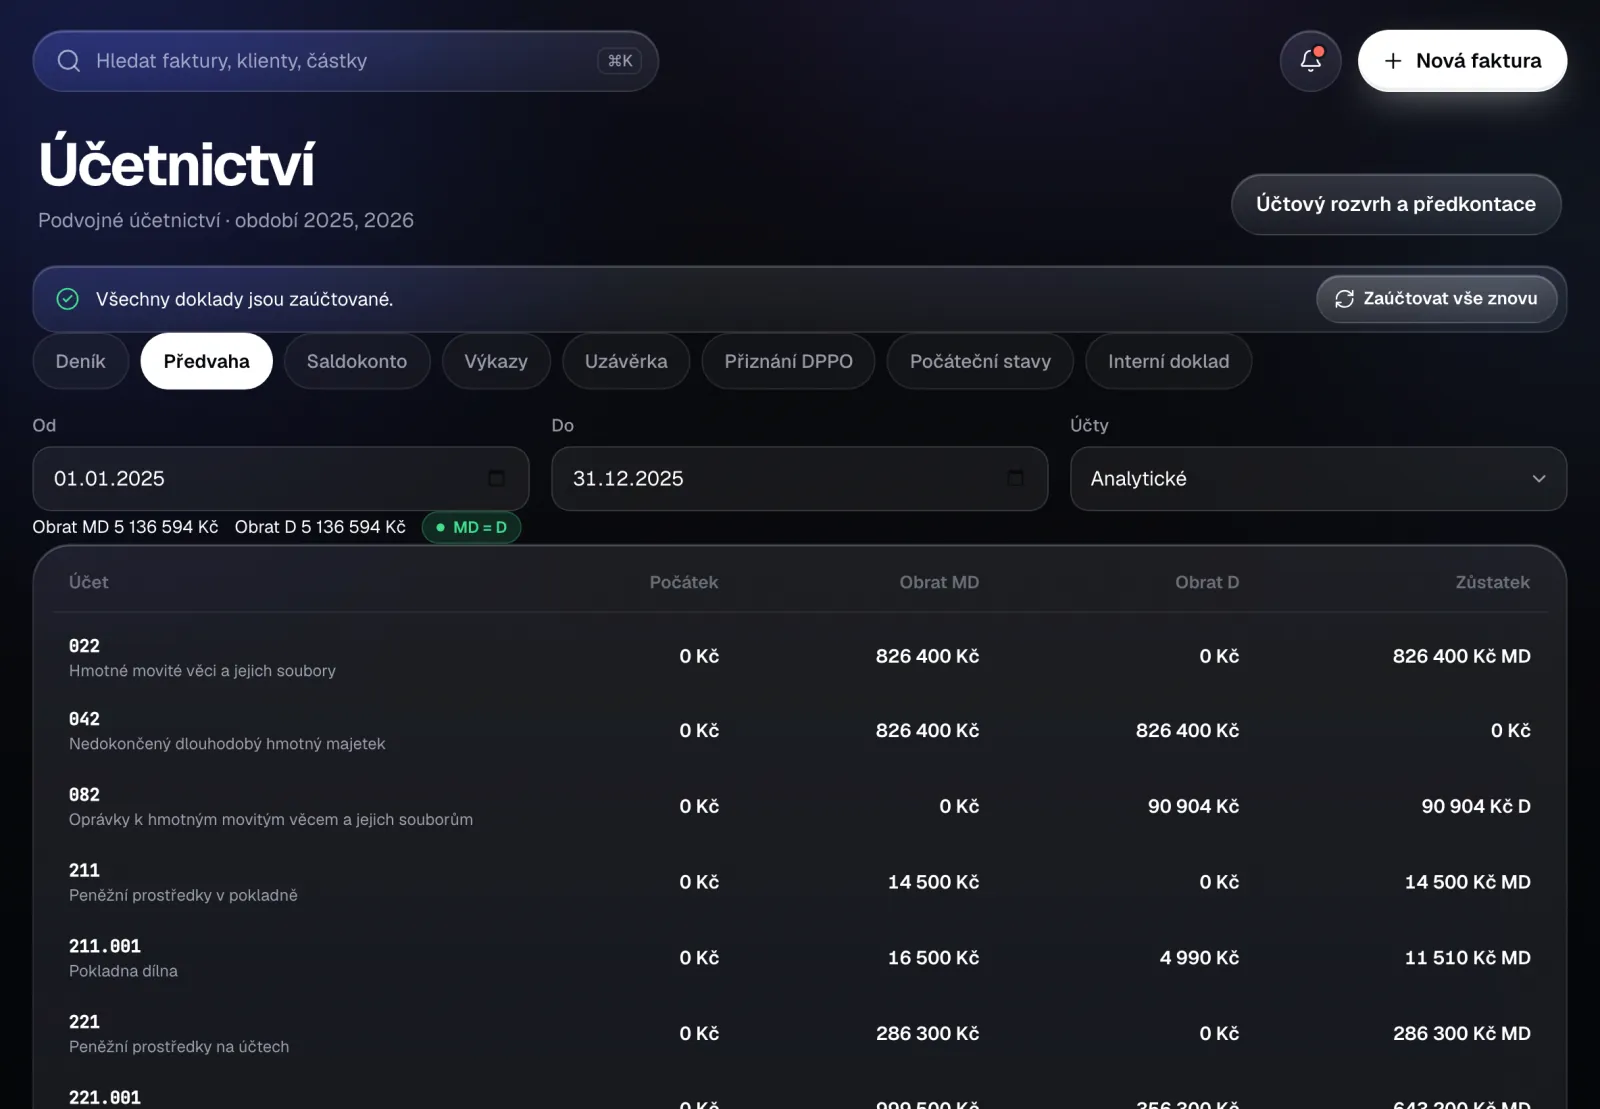Image resolution: width=1600 pixels, height=1109 pixels.
Task: Open Účtový rozvrh a předkontace
Action: click(1396, 204)
